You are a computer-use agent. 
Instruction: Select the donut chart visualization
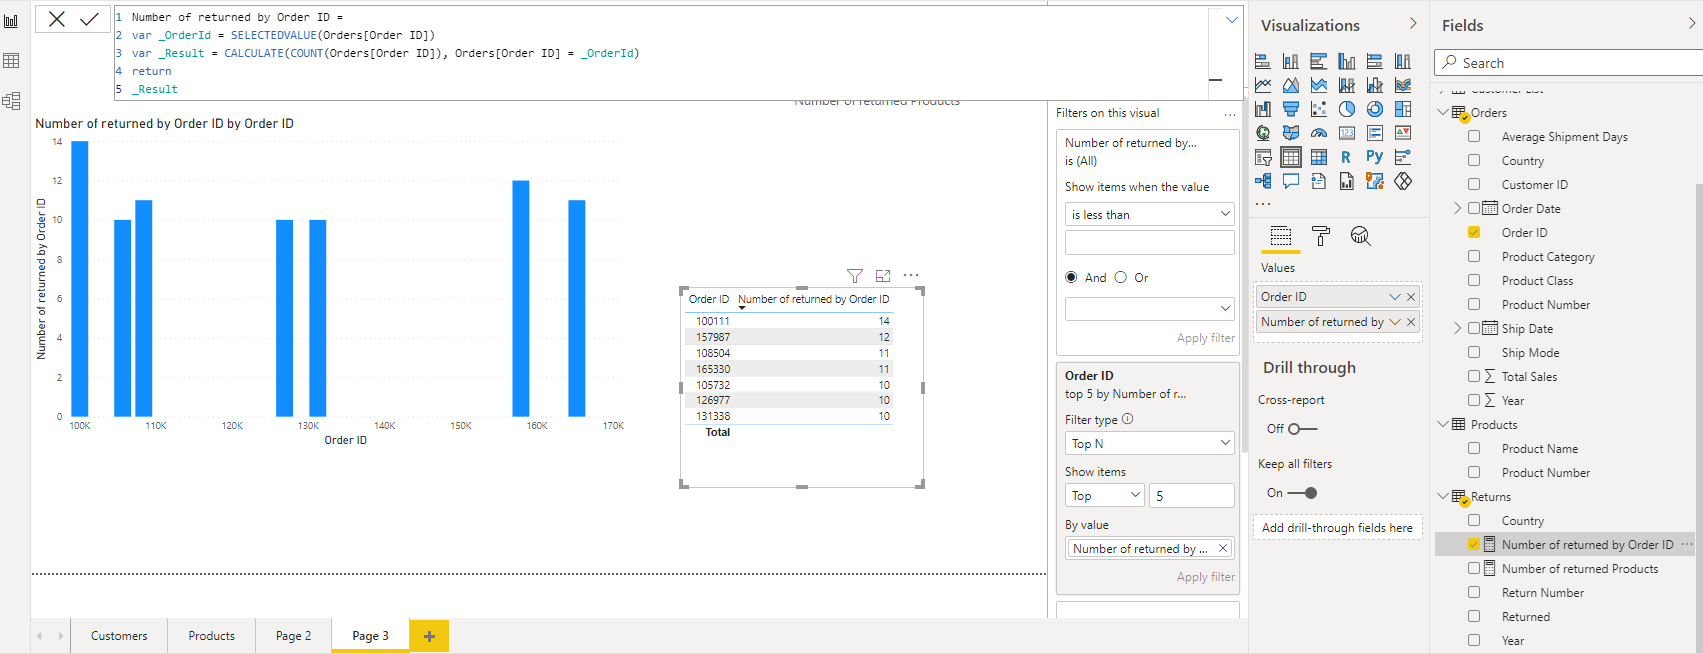[x=1375, y=109]
